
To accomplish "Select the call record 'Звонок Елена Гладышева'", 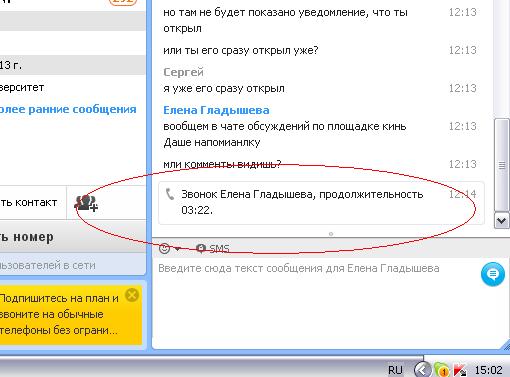I will tap(321, 203).
